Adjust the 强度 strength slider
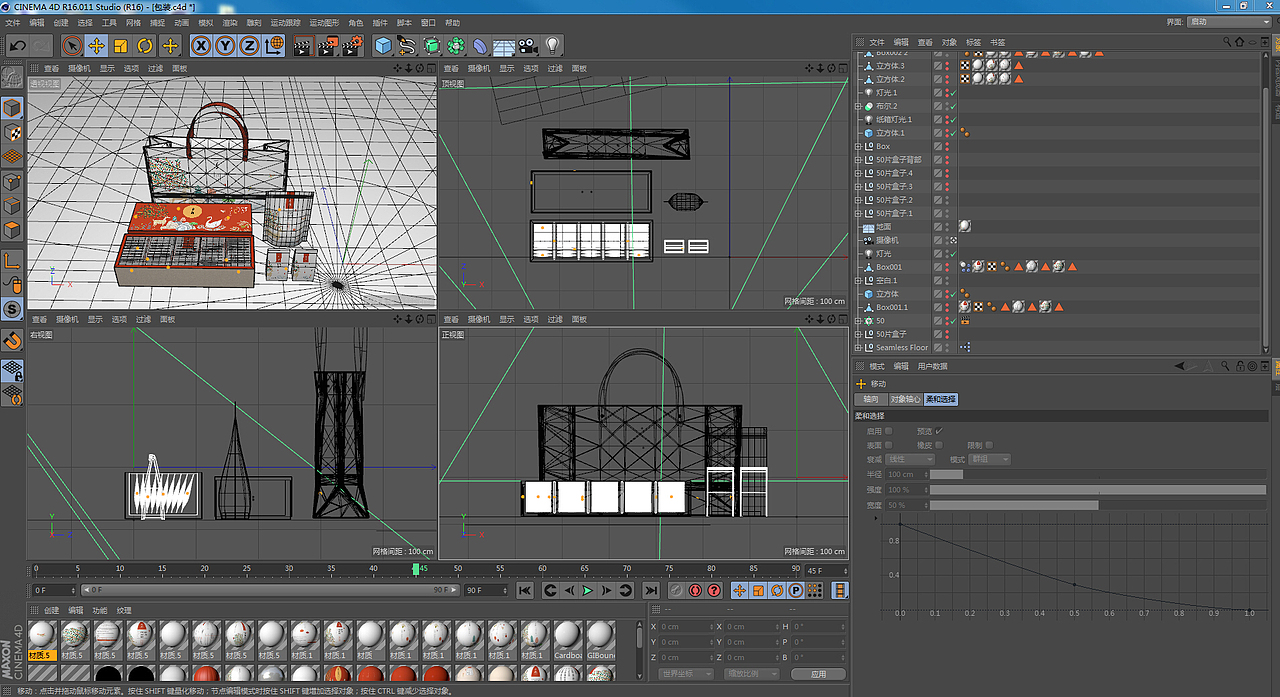The height and width of the screenshot is (697, 1280). coord(1098,489)
